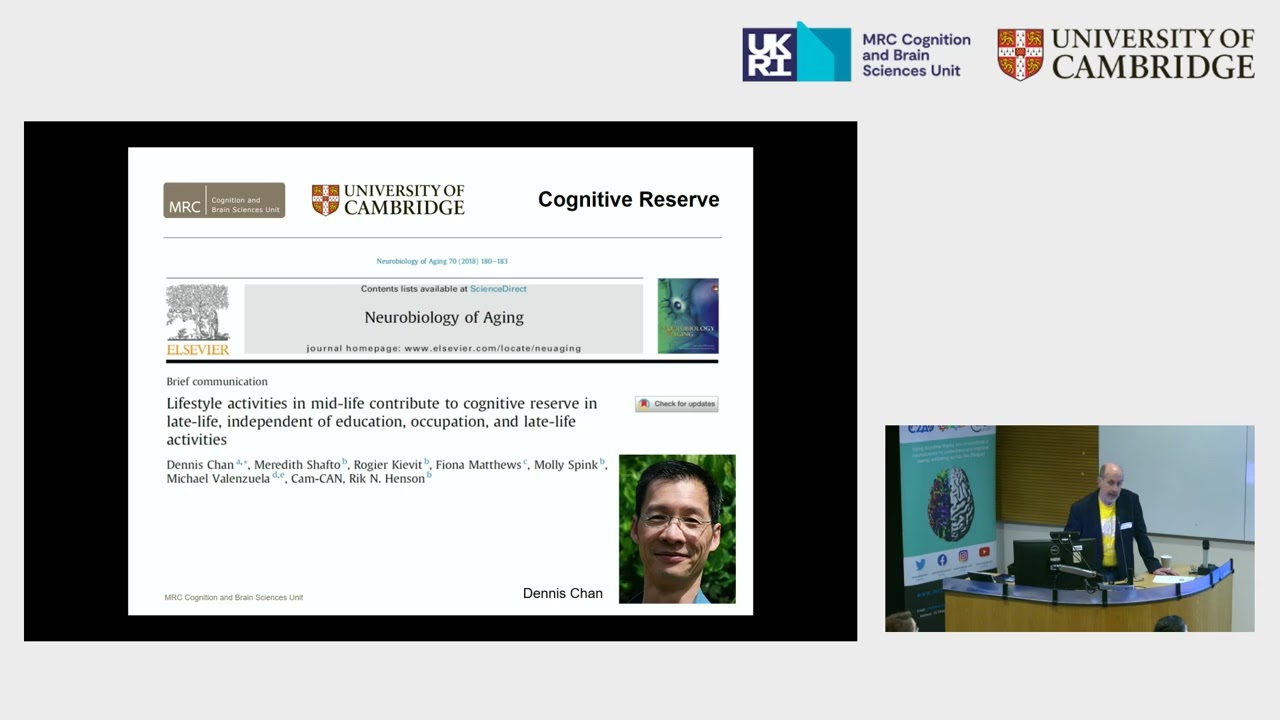Image resolution: width=1280 pixels, height=720 pixels.
Task: Click the Facebook icon on the banner
Action: pyautogui.click(x=942, y=560)
